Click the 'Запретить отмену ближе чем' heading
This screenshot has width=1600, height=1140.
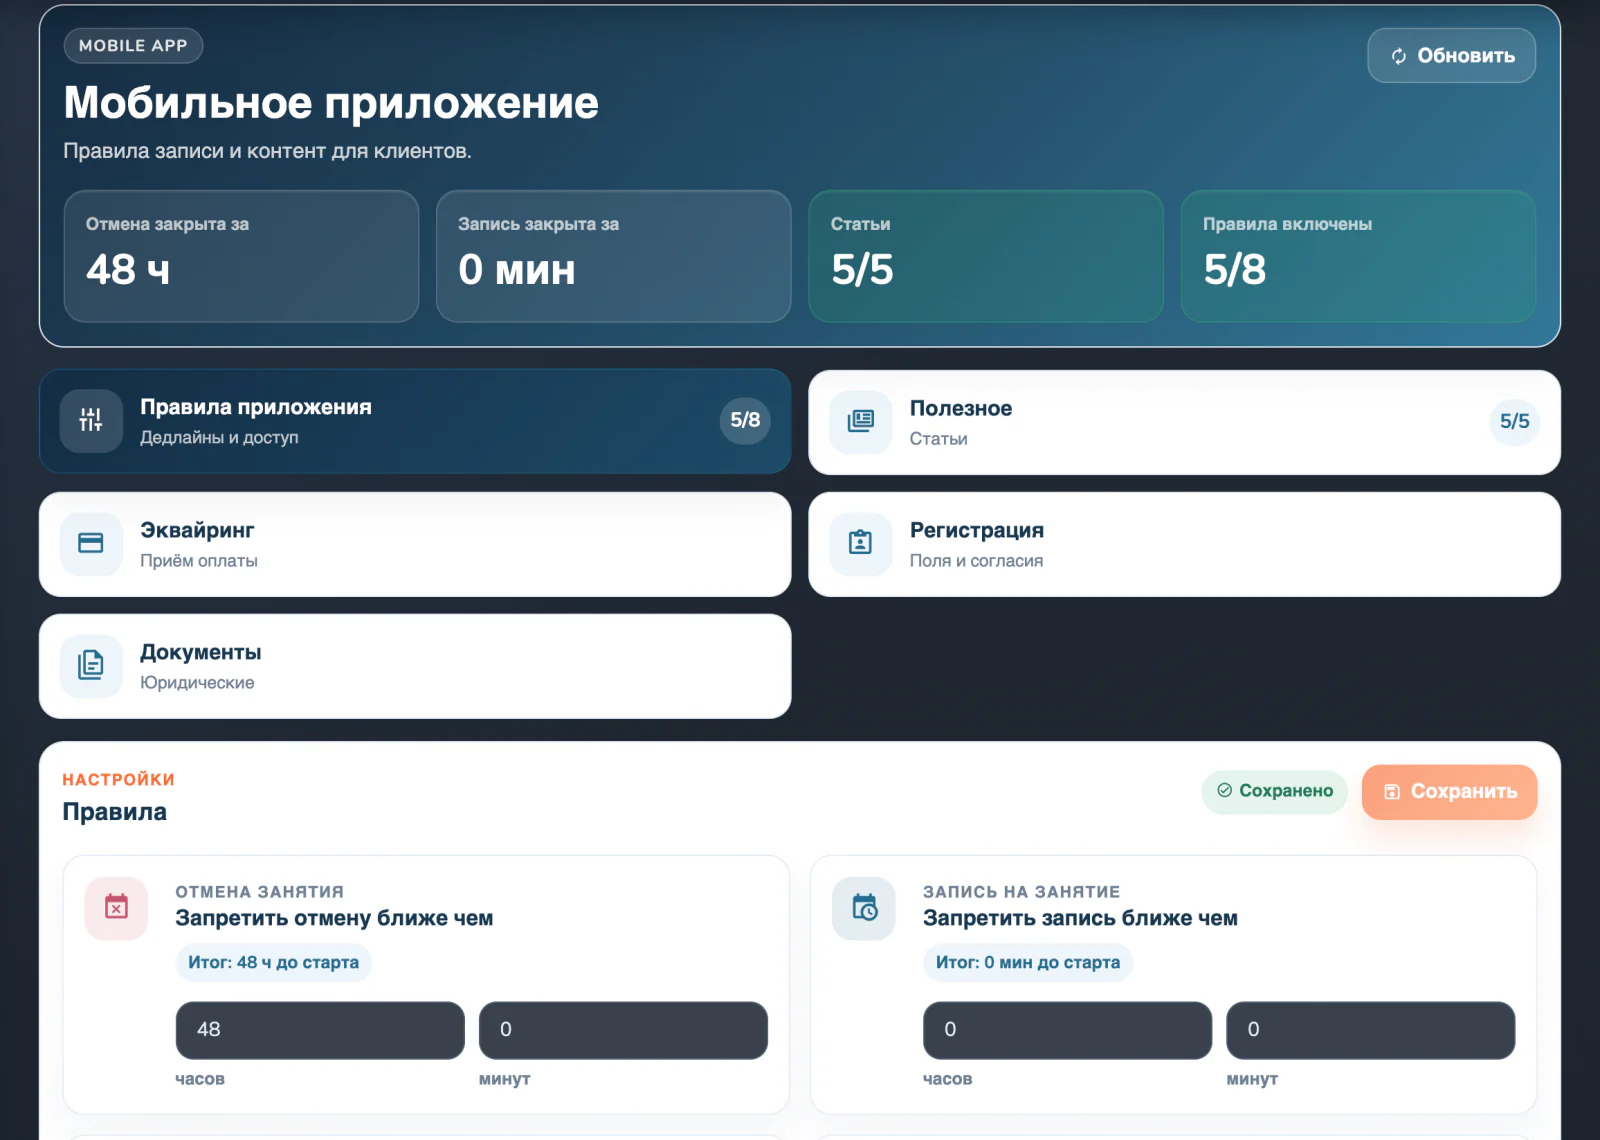click(334, 918)
